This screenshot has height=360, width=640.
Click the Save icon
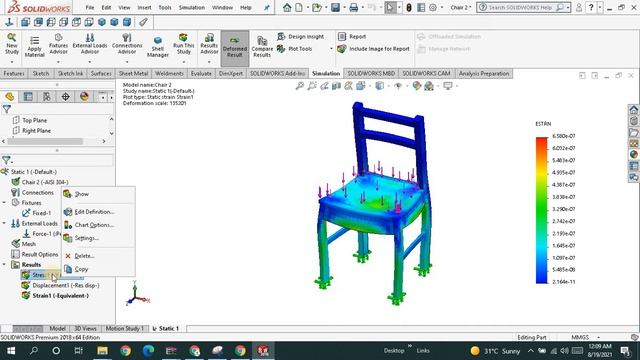click(x=336, y=7)
